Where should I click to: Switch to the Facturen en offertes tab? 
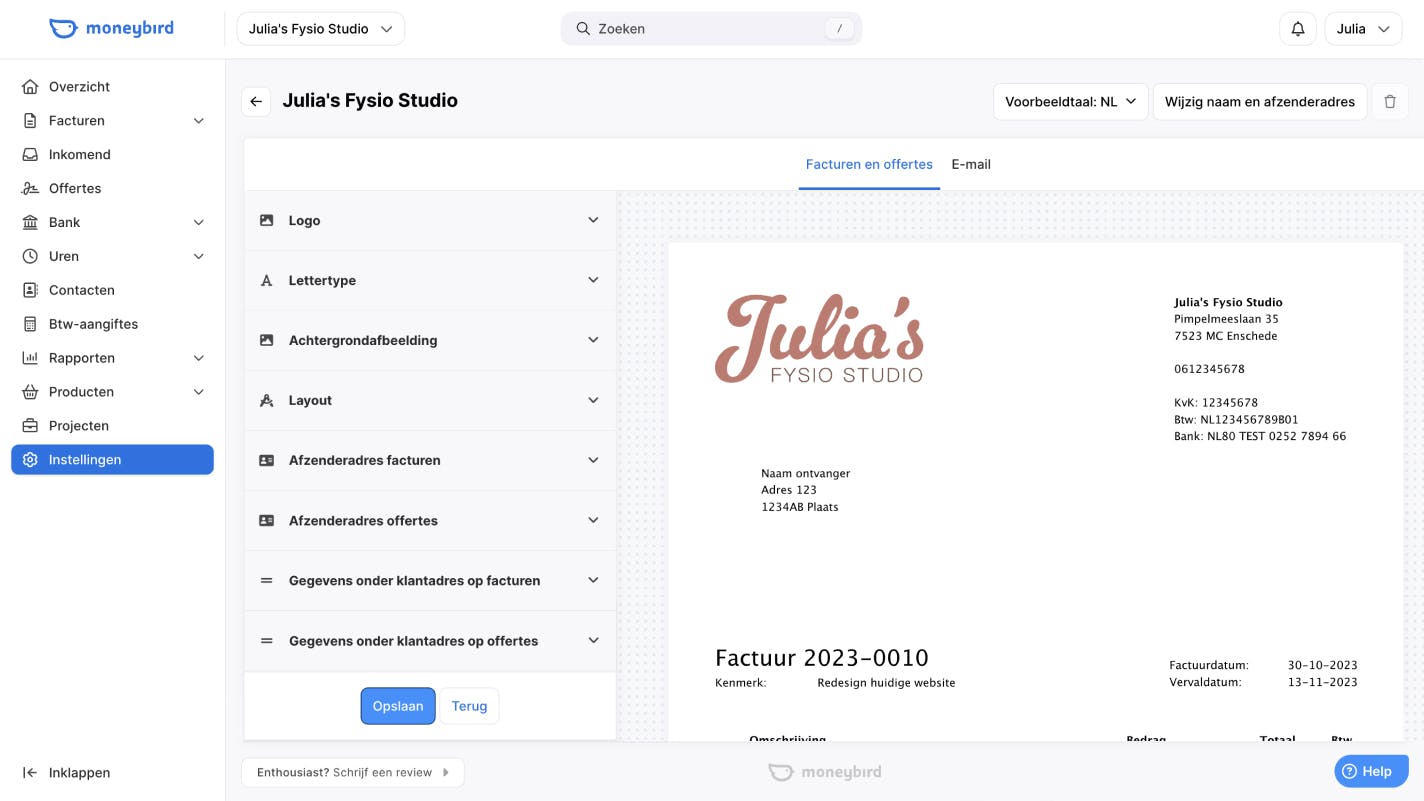[869, 164]
